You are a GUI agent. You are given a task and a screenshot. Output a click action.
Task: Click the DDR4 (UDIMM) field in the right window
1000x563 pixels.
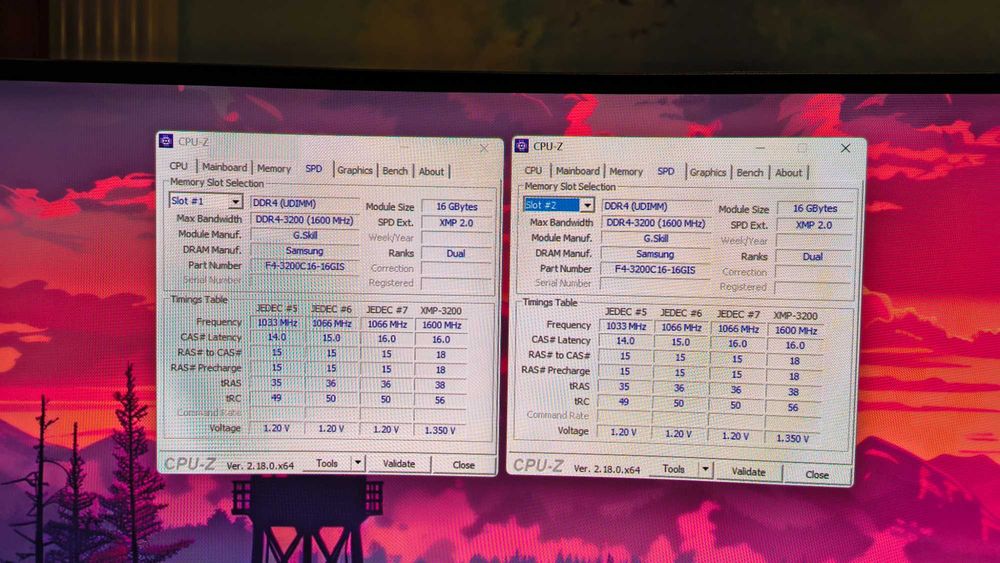[656, 207]
